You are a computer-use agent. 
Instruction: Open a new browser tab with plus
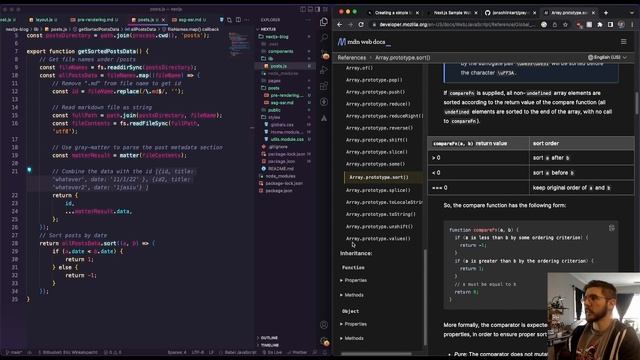click(x=606, y=13)
